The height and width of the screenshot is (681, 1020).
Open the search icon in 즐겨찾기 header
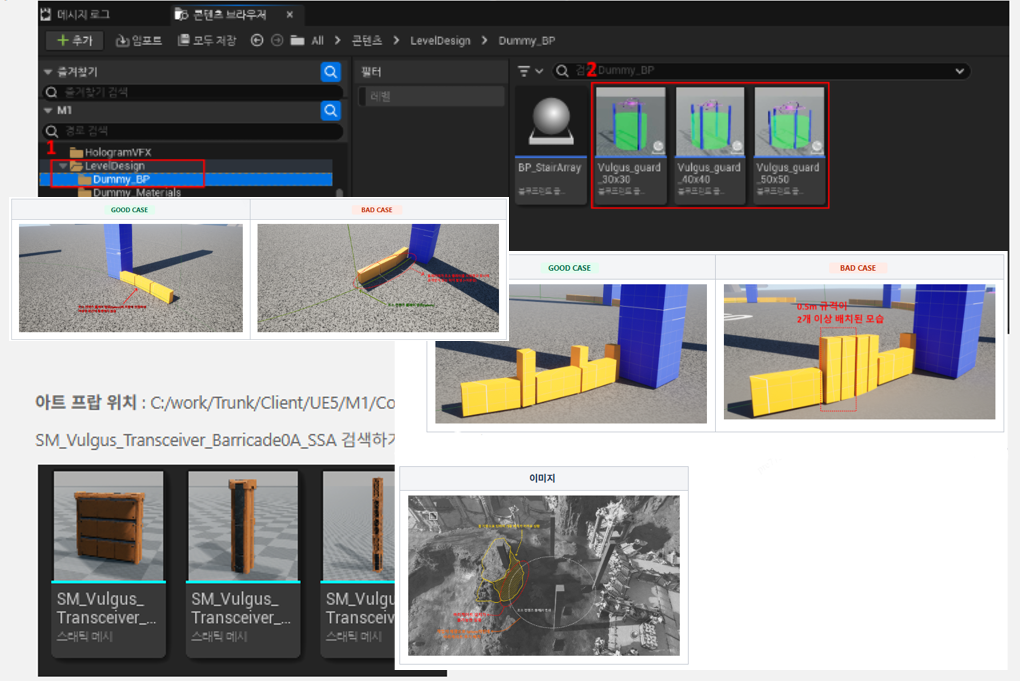[x=331, y=72]
